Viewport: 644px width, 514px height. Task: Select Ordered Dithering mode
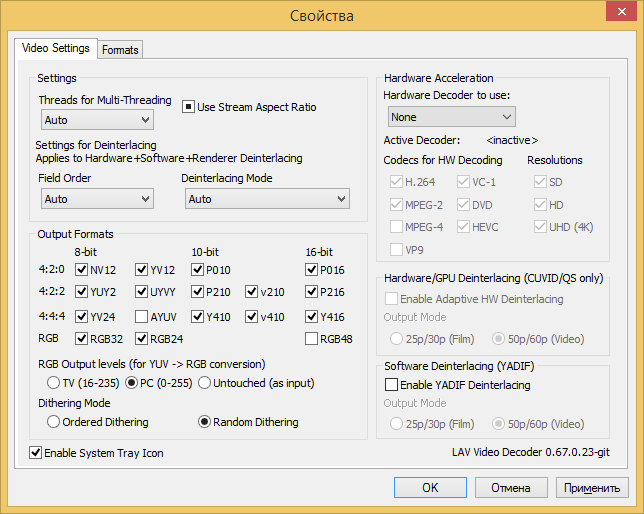[x=53, y=422]
